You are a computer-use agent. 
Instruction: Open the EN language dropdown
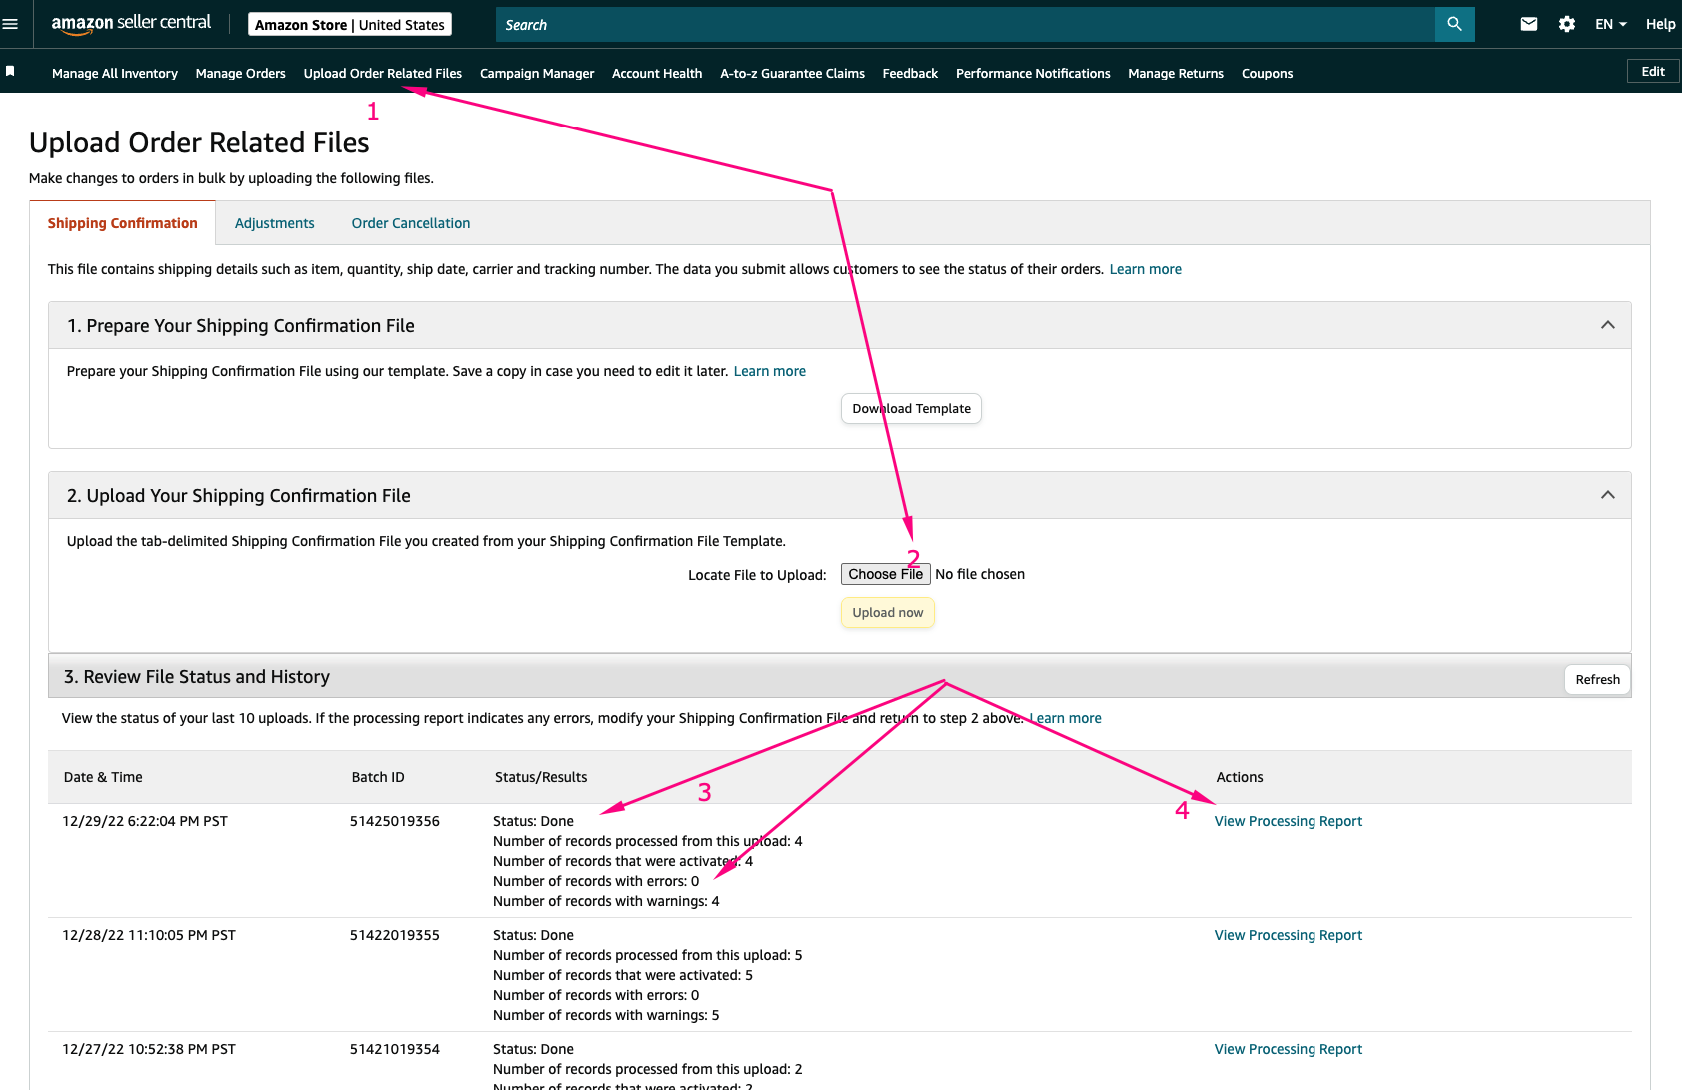pyautogui.click(x=1610, y=24)
